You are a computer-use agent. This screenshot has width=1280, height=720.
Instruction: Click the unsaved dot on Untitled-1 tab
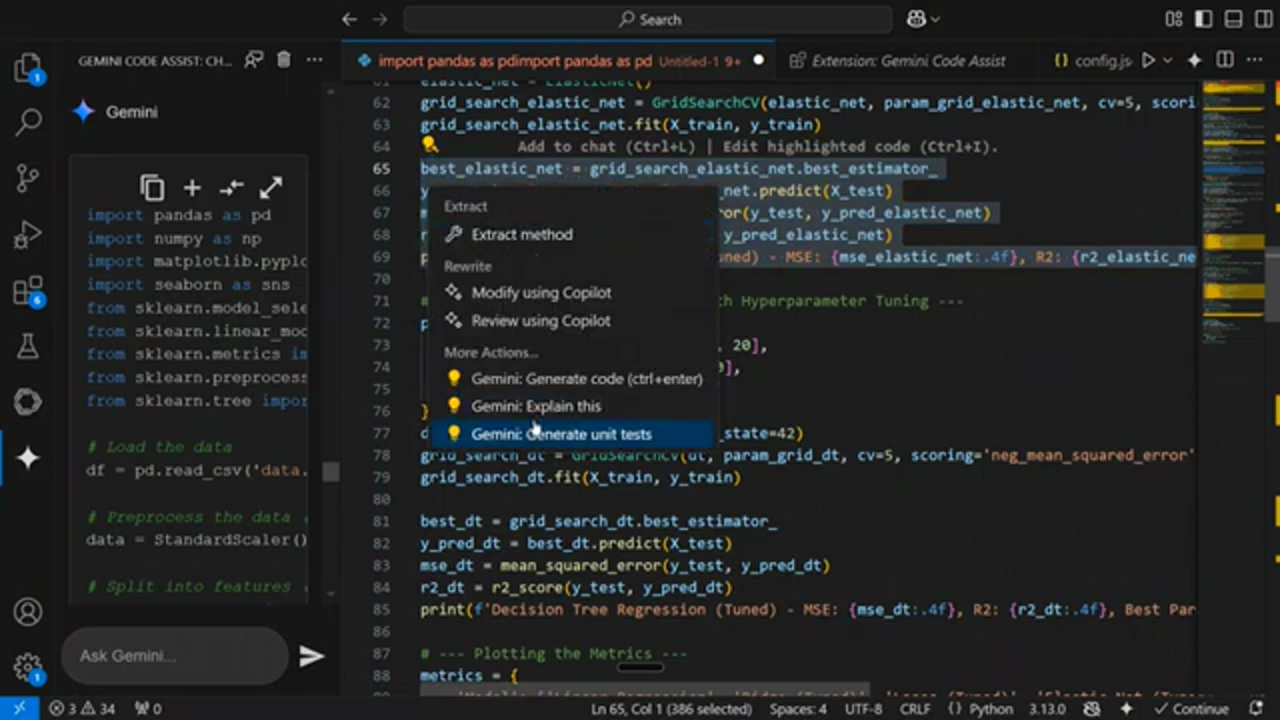coord(758,61)
